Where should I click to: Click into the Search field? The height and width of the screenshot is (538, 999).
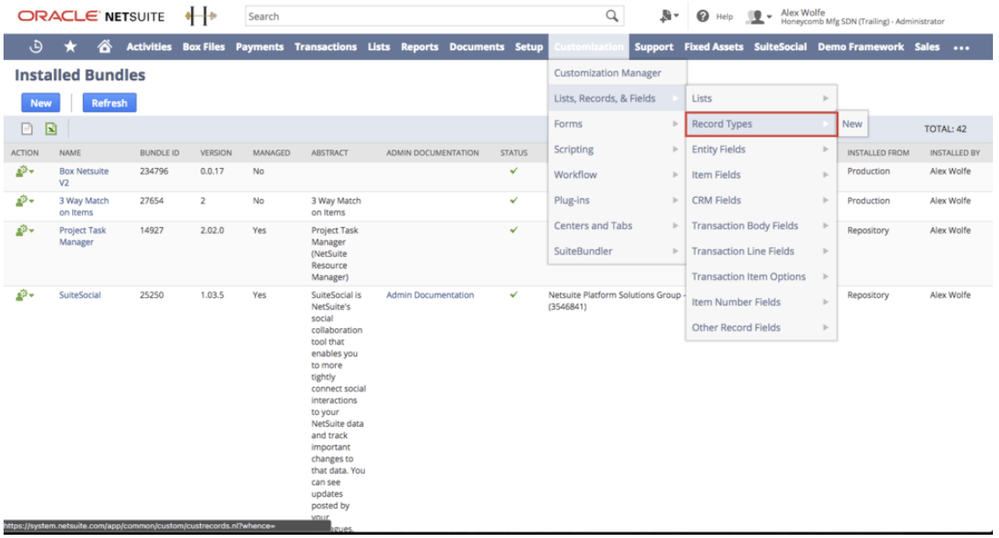click(425, 17)
